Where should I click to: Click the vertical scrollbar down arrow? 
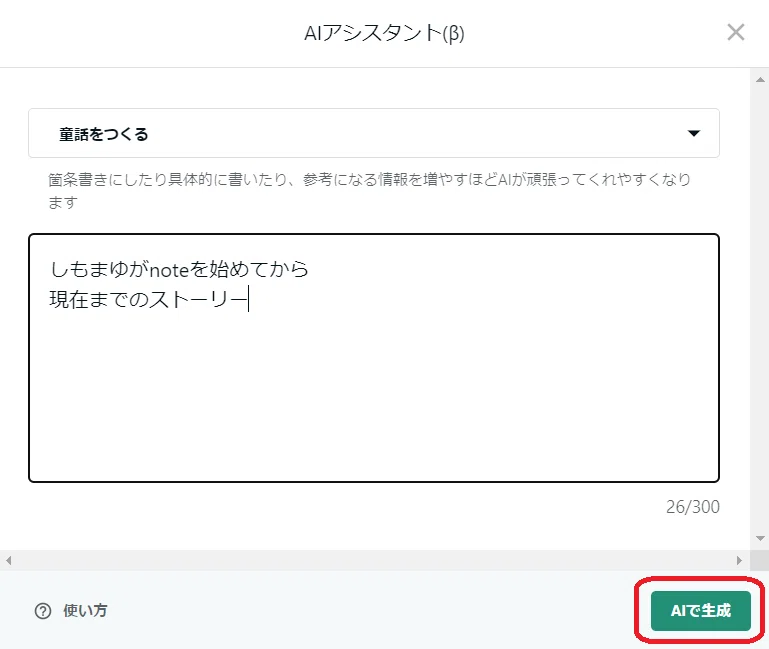point(760,538)
